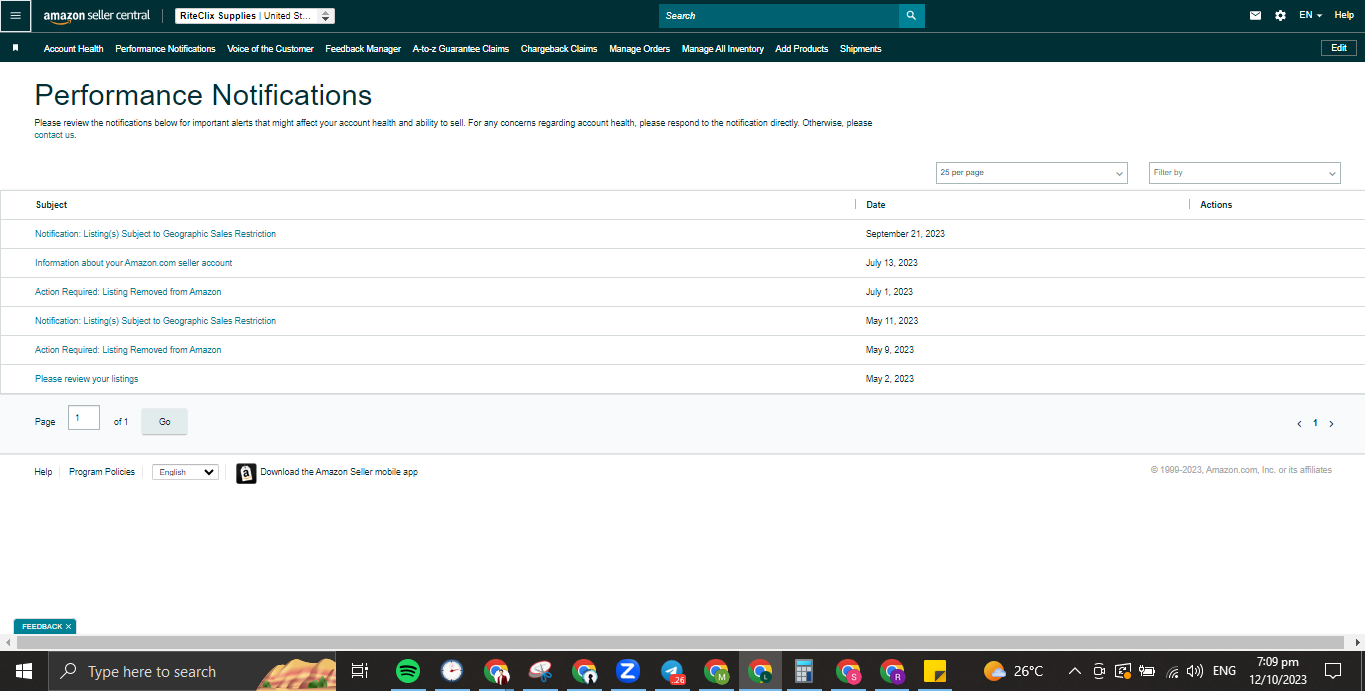Go to previous page arrow
1365x691 pixels.
coord(1299,424)
